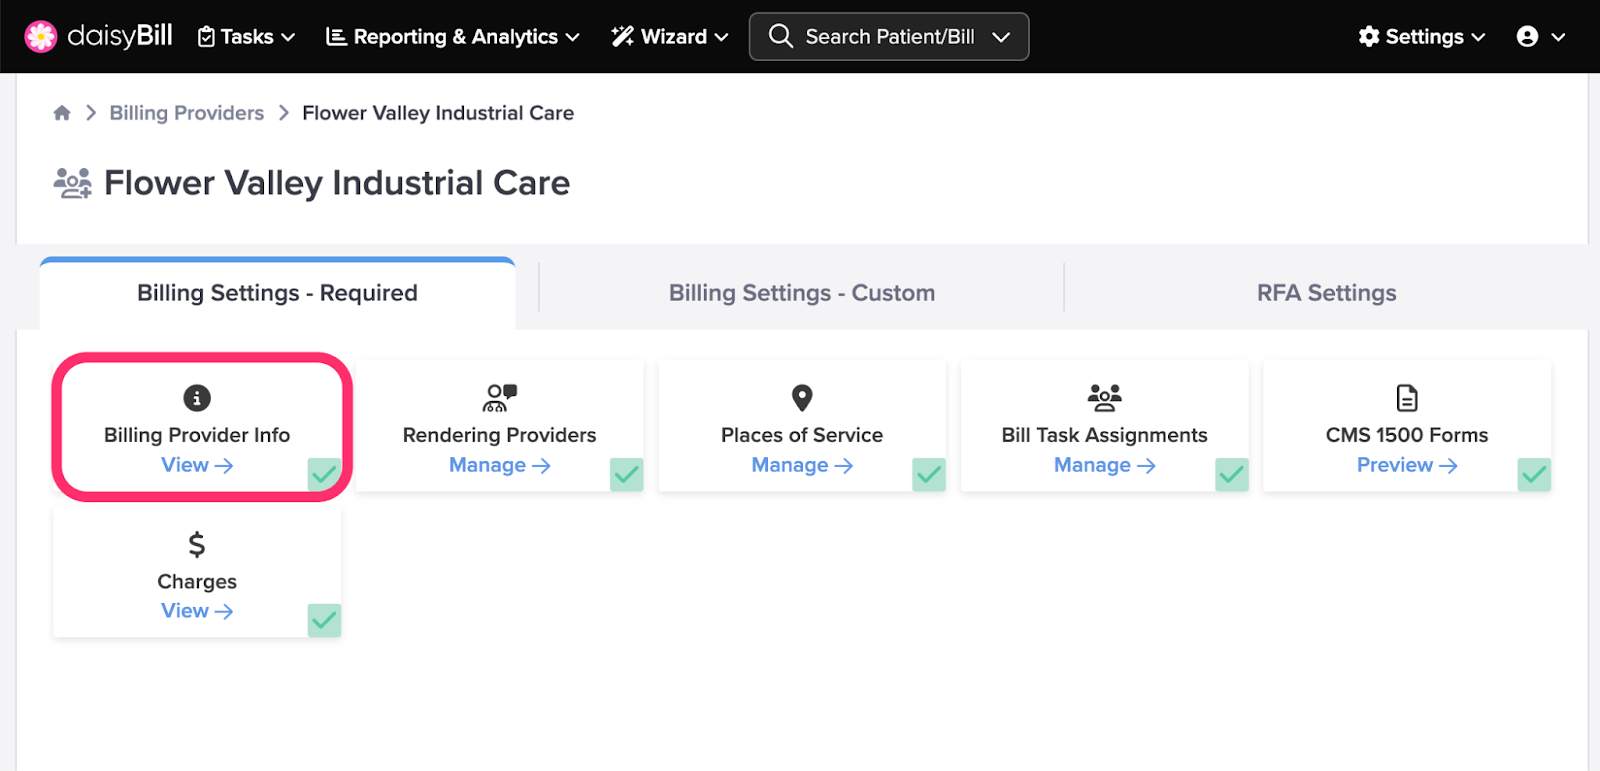Click the Search Patient/Bill field
Screen dimensions: 1600x771
point(889,37)
